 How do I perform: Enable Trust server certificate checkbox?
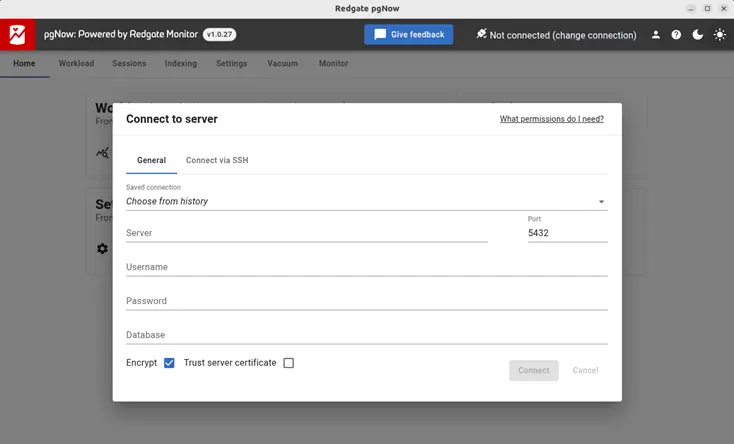point(289,363)
